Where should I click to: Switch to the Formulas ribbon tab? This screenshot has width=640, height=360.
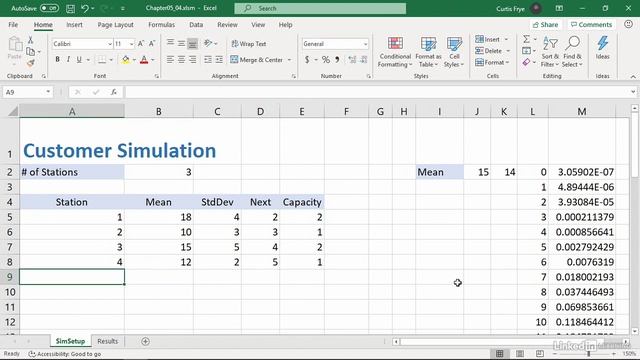point(162,24)
